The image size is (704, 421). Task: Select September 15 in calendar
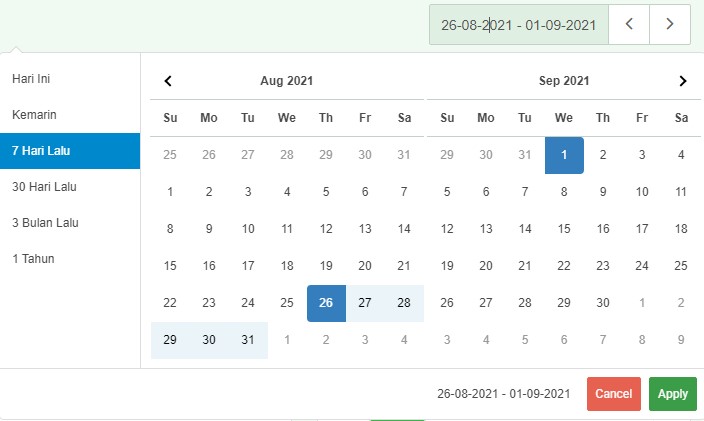pyautogui.click(x=564, y=229)
